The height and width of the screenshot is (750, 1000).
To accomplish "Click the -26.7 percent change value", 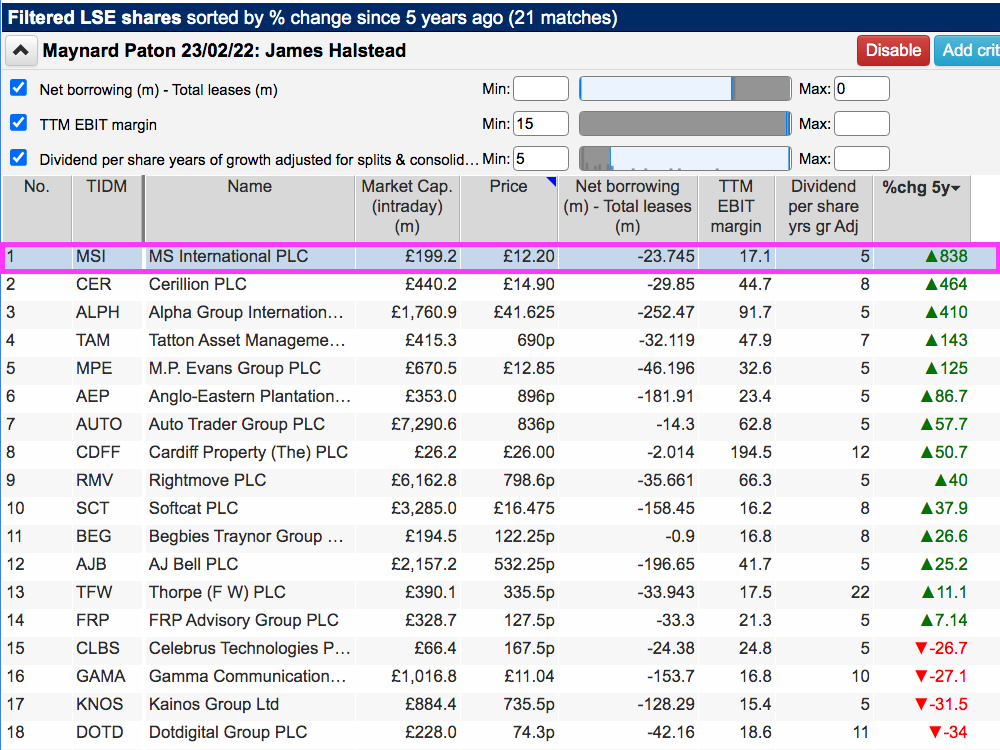I will [x=941, y=649].
